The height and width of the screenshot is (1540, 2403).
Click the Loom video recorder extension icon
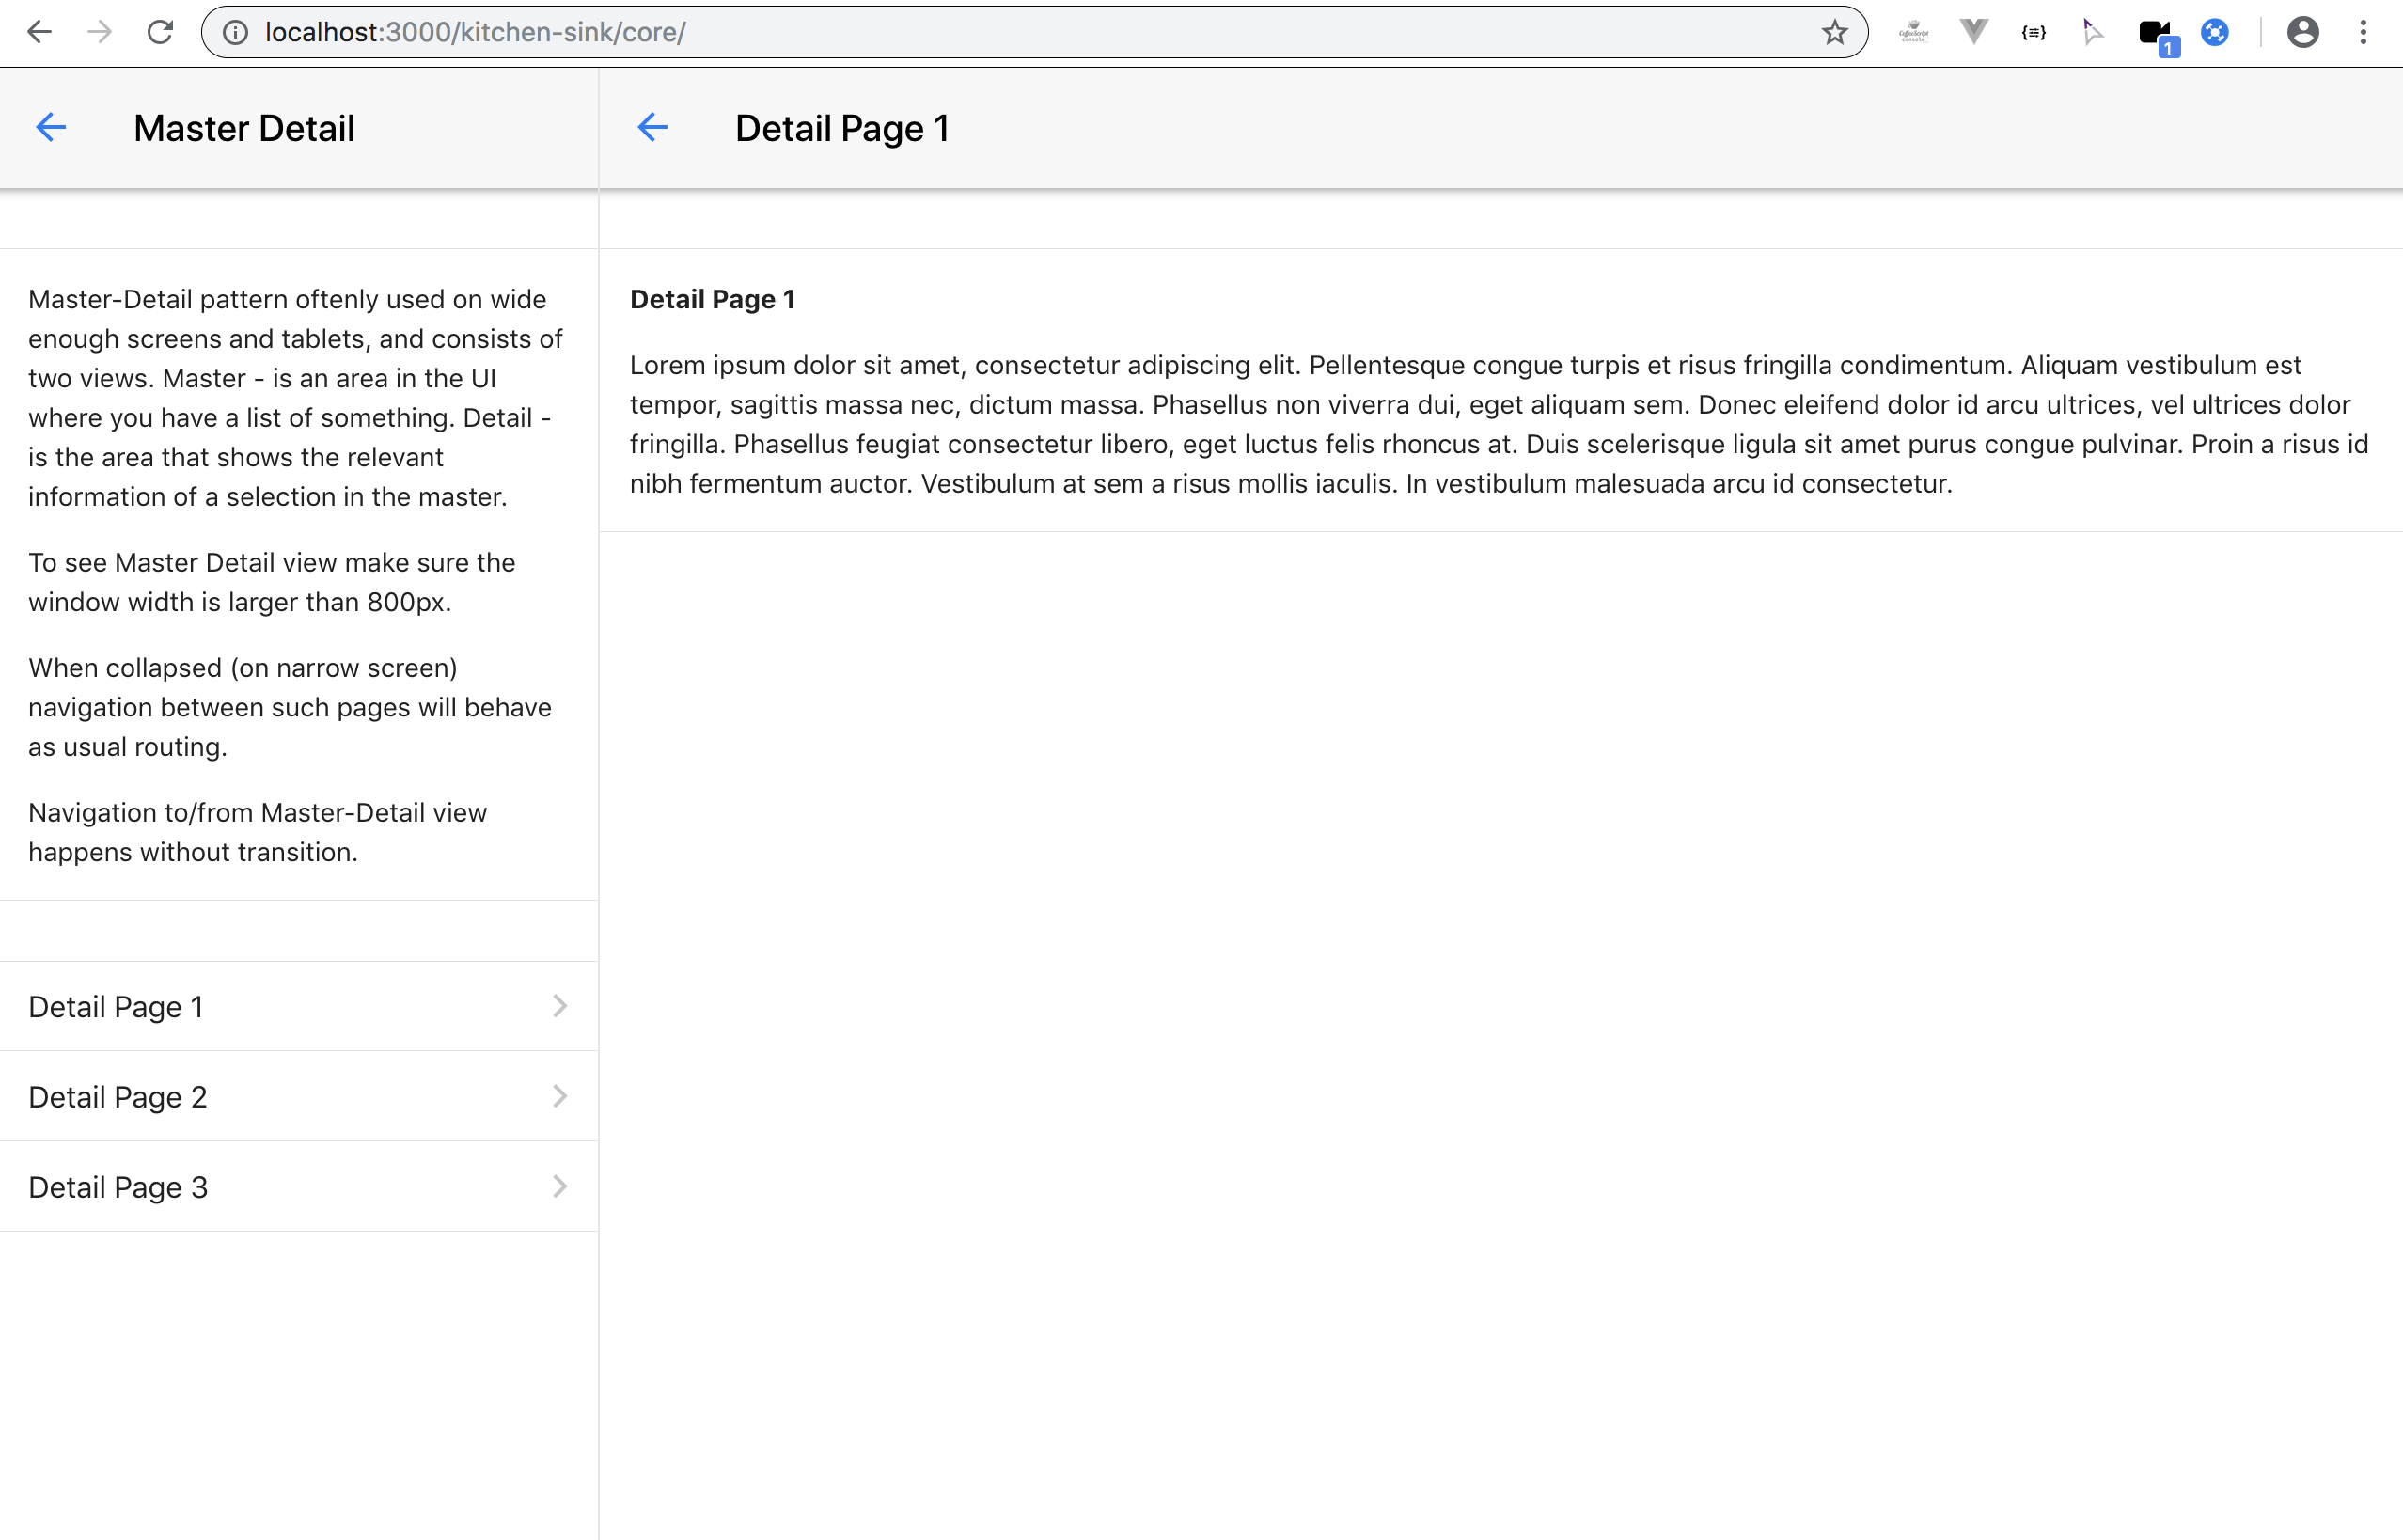click(2154, 32)
